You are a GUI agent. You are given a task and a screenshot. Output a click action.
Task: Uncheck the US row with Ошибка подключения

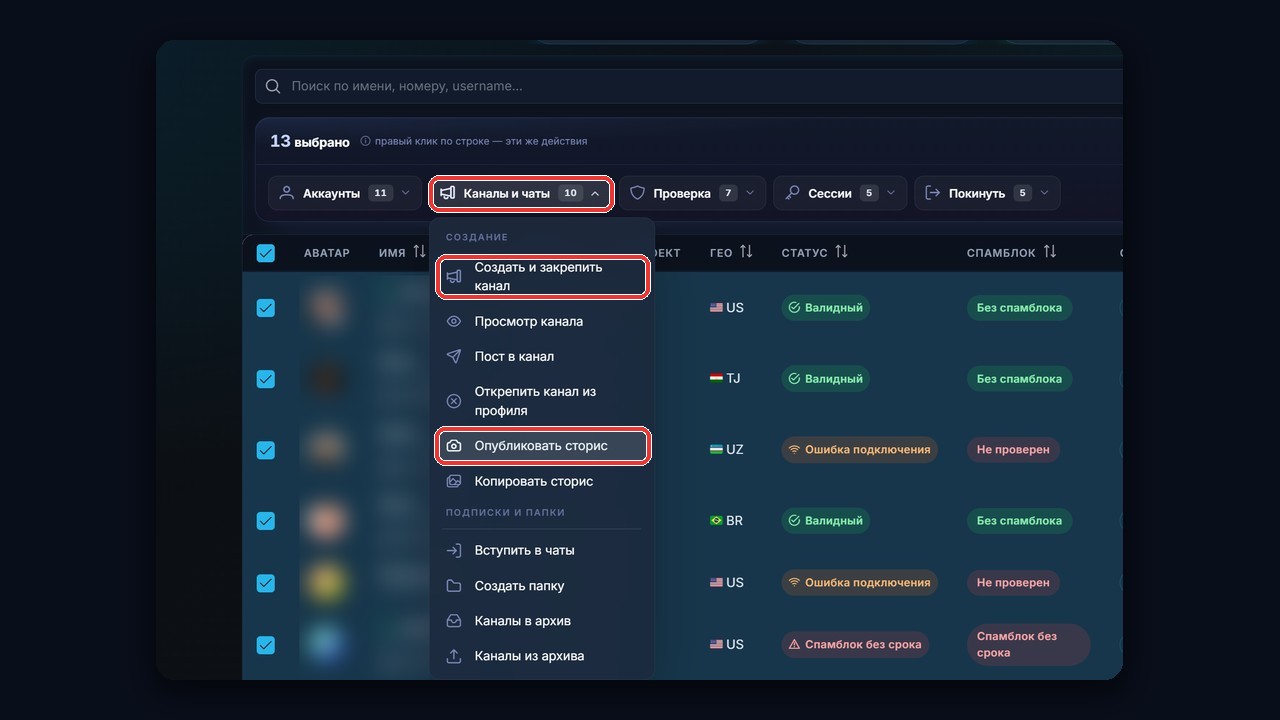point(266,583)
